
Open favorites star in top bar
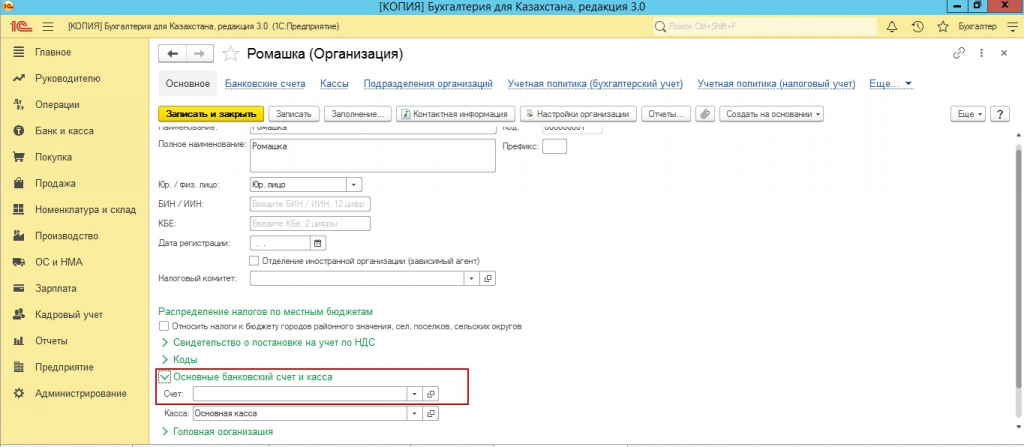pyautogui.click(x=942, y=27)
